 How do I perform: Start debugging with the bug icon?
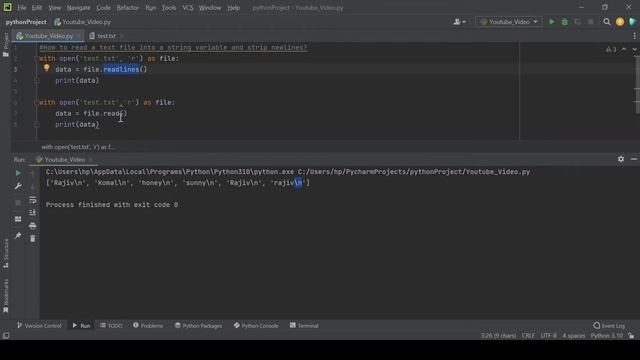(x=564, y=22)
